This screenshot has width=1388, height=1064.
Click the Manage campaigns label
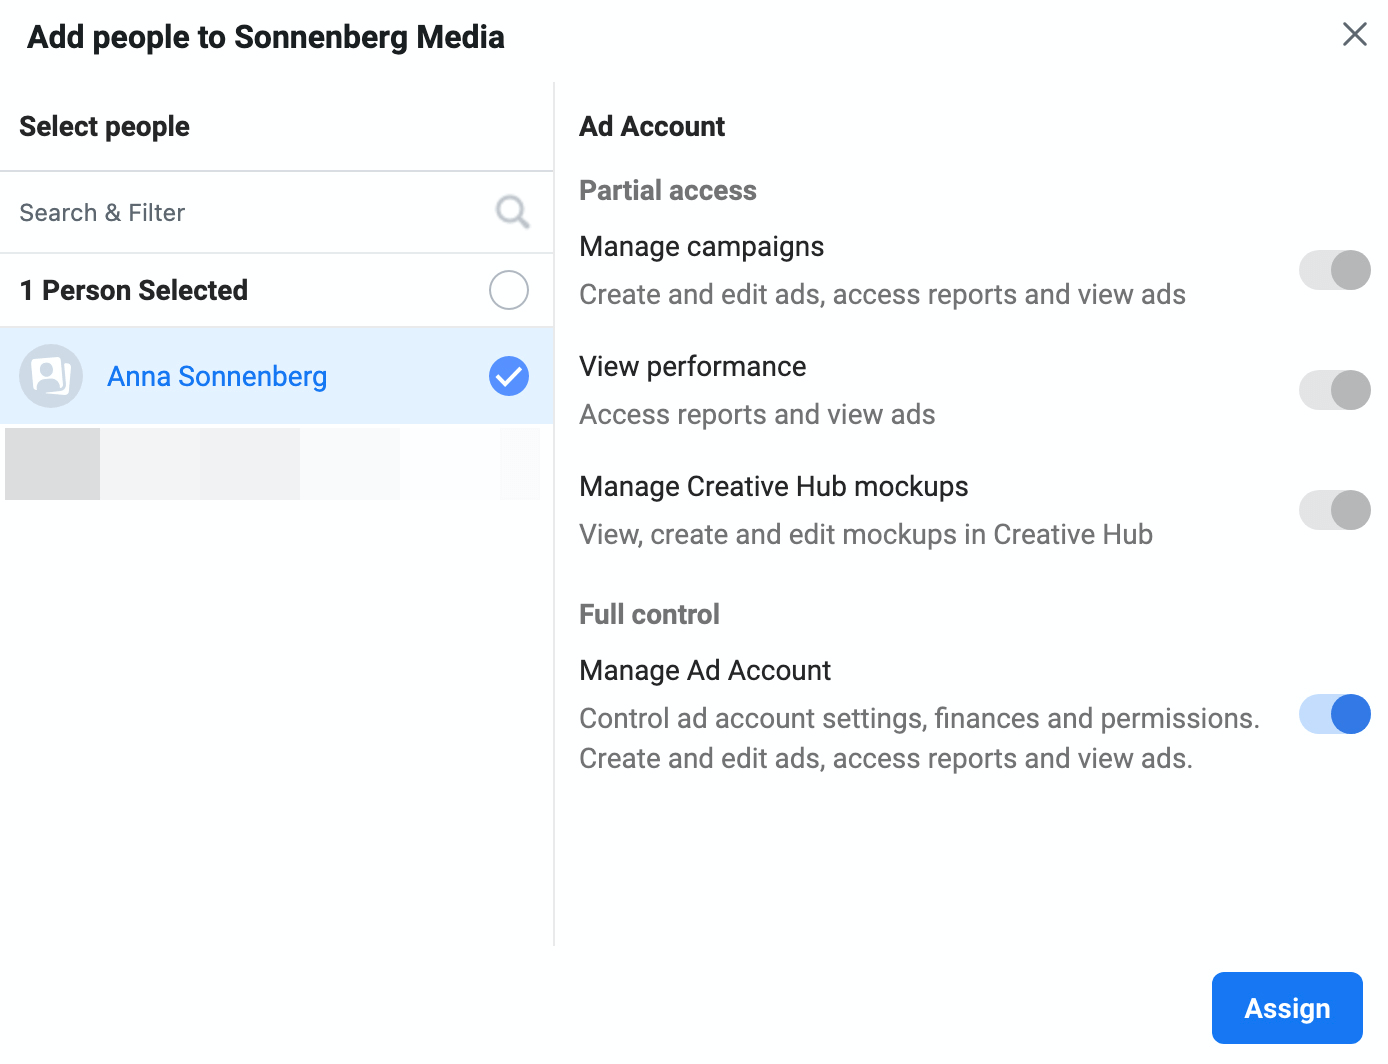tap(701, 246)
